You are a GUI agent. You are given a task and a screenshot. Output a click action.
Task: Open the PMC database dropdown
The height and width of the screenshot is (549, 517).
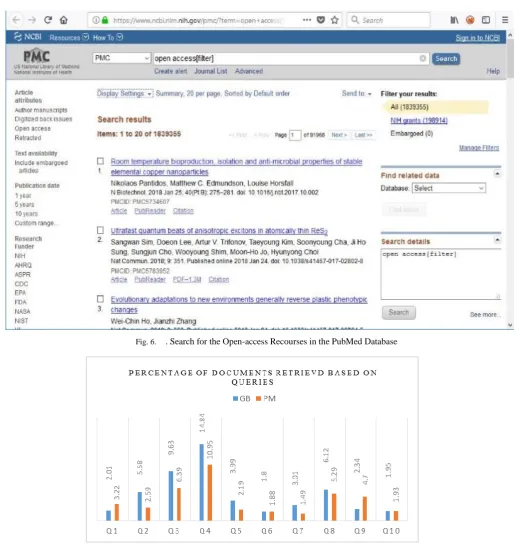click(x=121, y=58)
